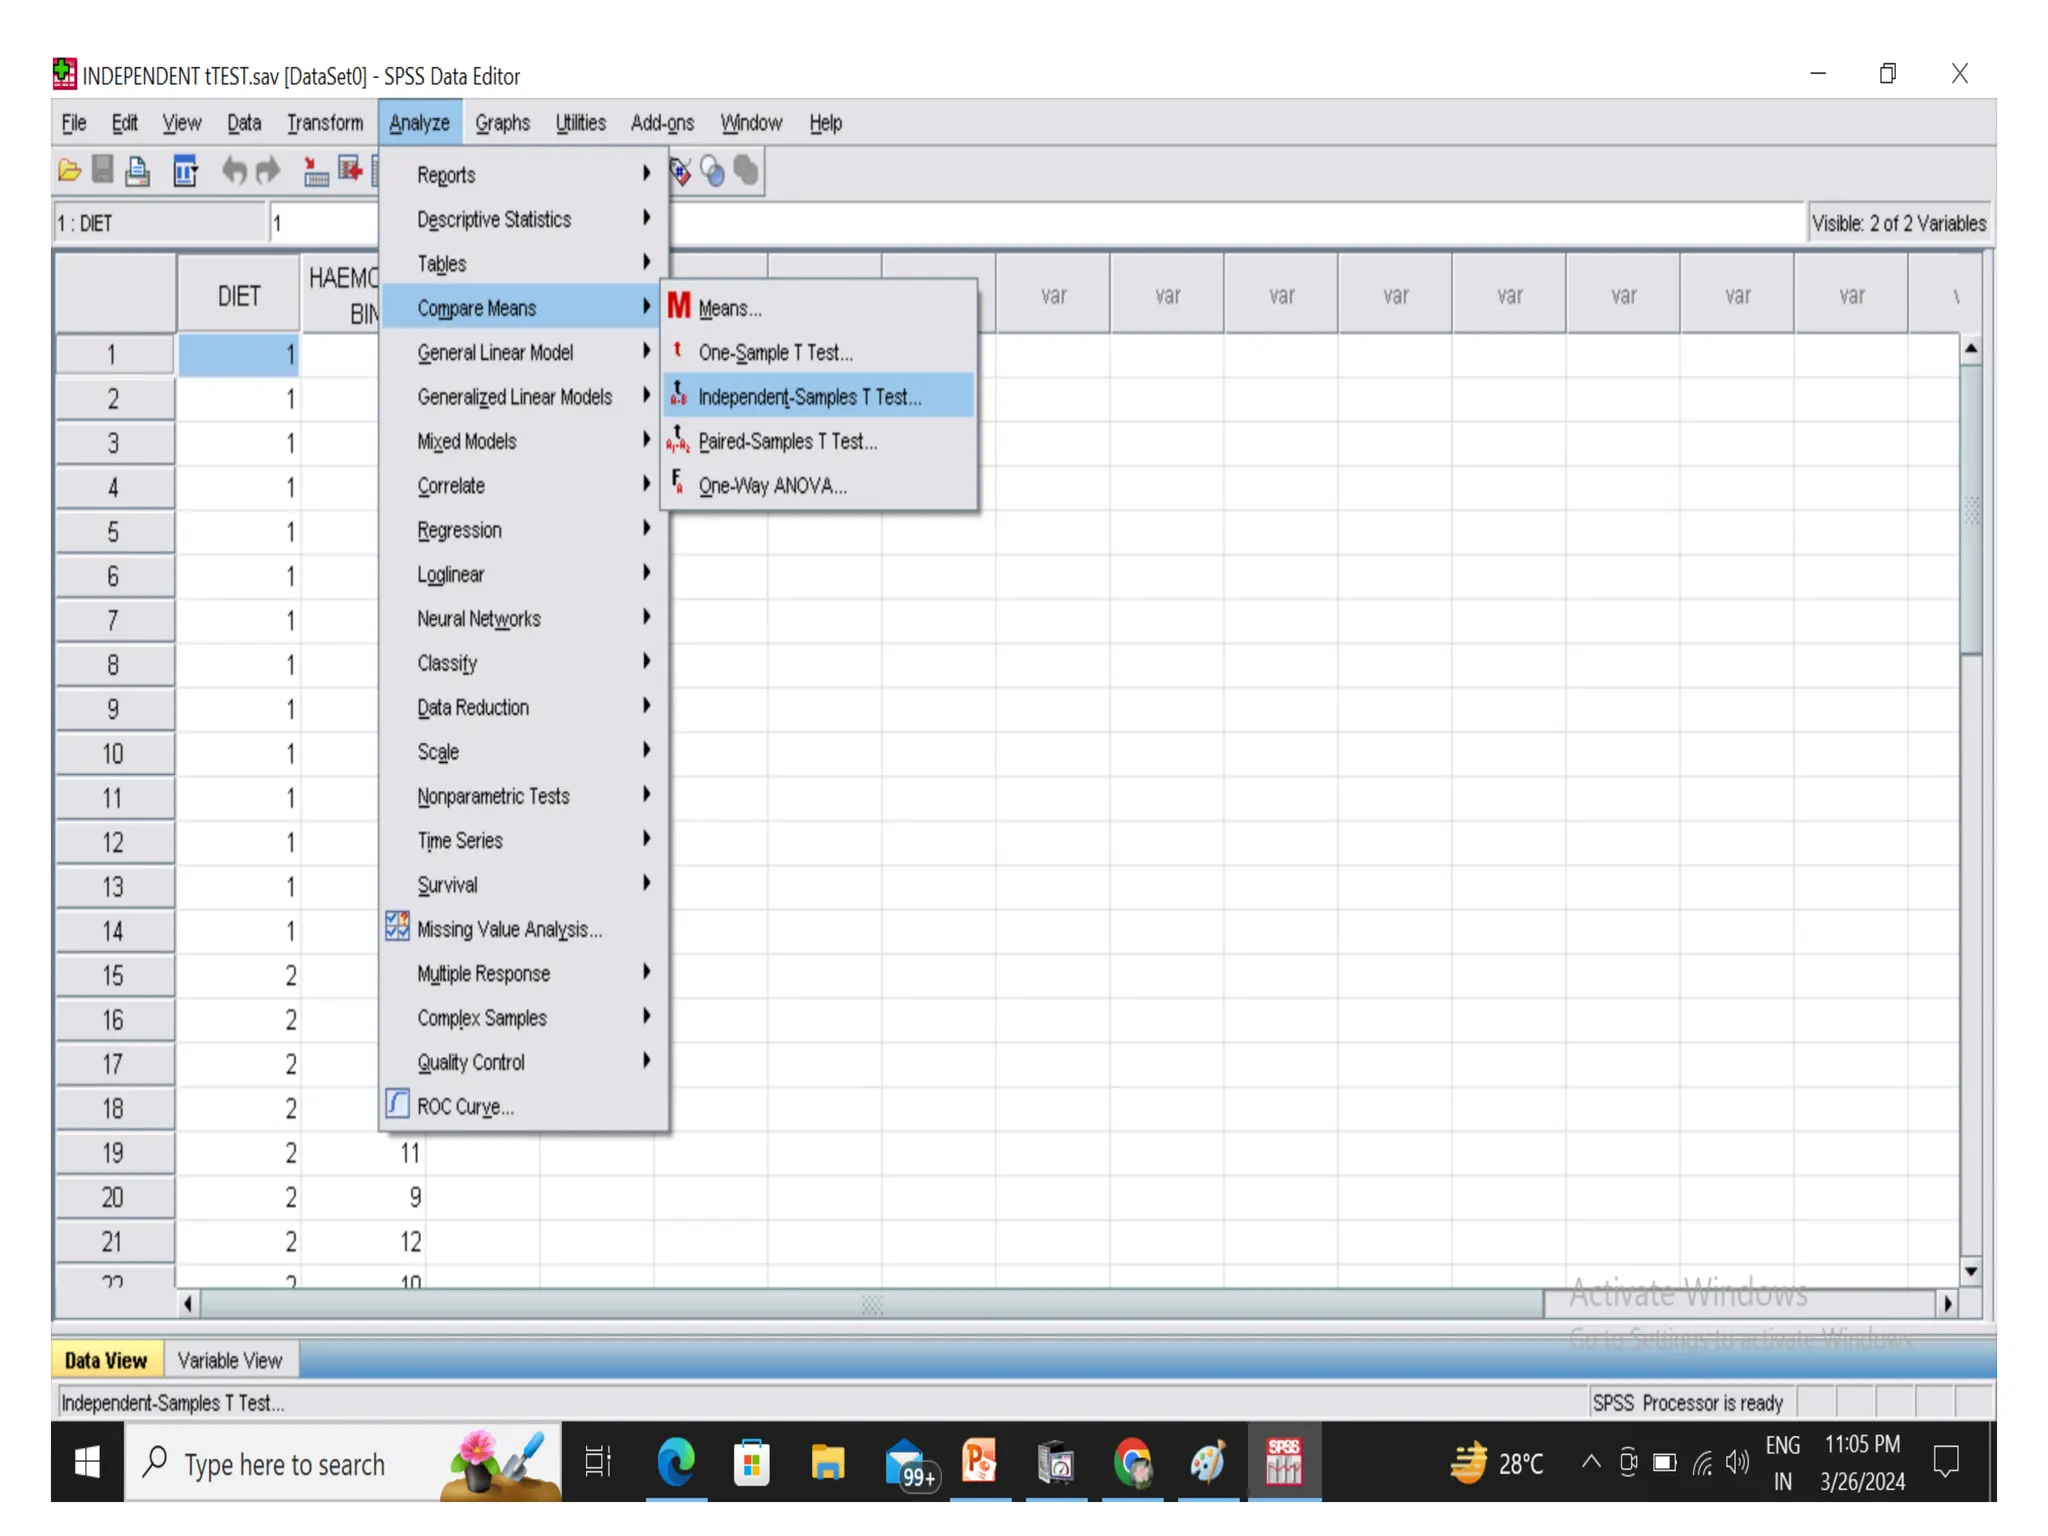This screenshot has width=2048, height=1536.
Task: Click the Go to variable toolbar icon
Action: 350,171
